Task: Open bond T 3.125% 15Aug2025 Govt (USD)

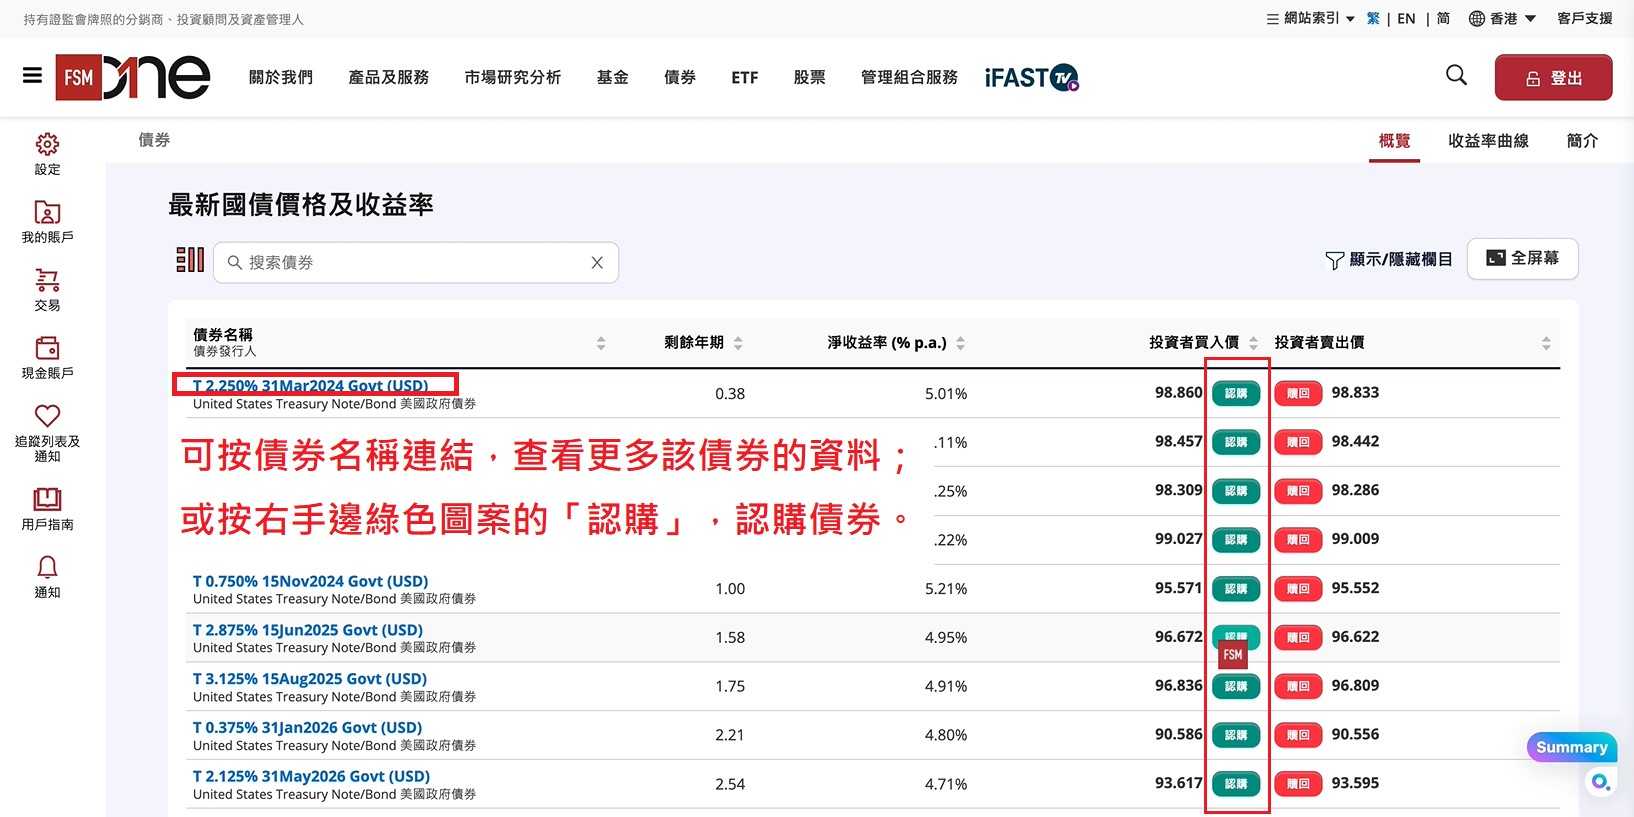Action: point(310,679)
